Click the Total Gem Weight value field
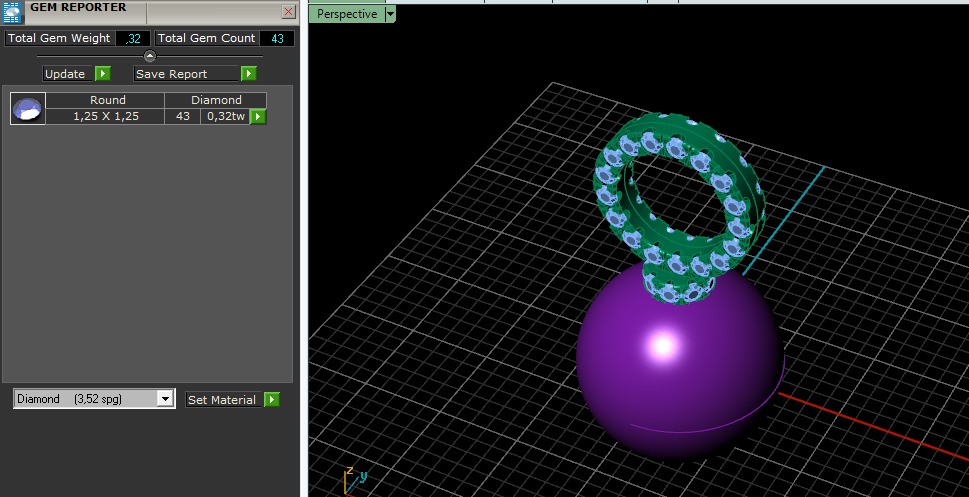The image size is (969, 497). pyautogui.click(x=133, y=38)
